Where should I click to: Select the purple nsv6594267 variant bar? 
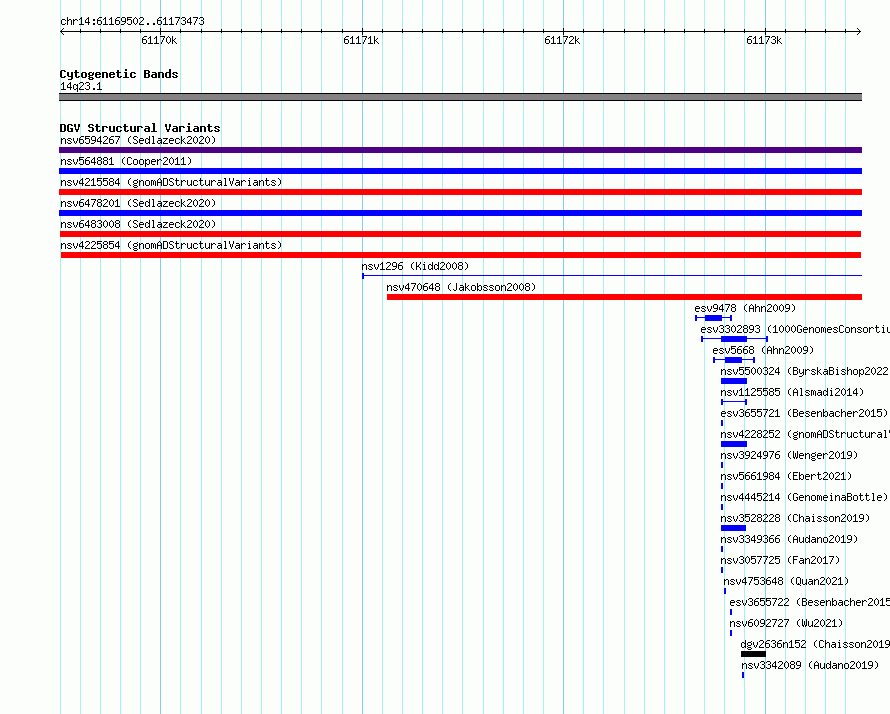pos(460,150)
